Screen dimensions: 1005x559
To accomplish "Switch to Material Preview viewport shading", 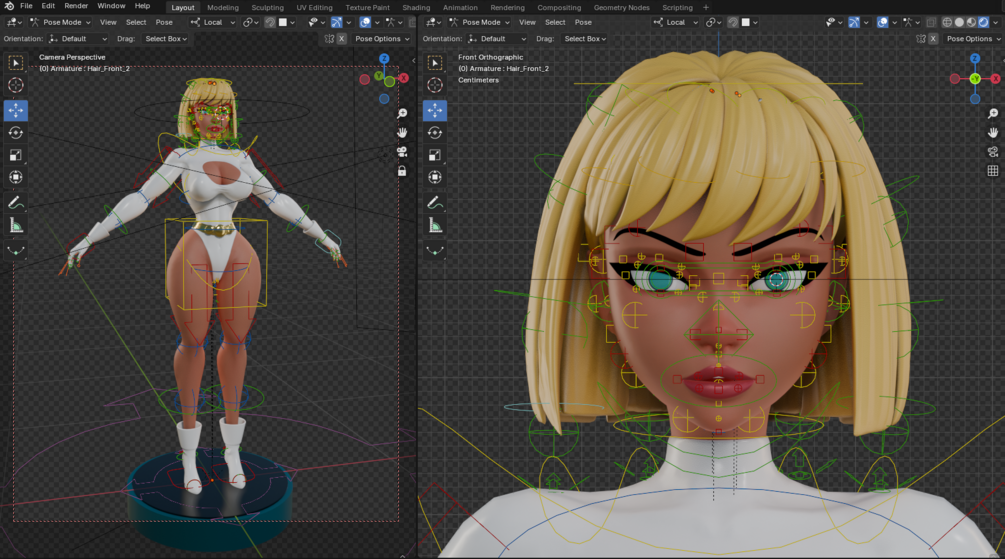I will pos(972,22).
